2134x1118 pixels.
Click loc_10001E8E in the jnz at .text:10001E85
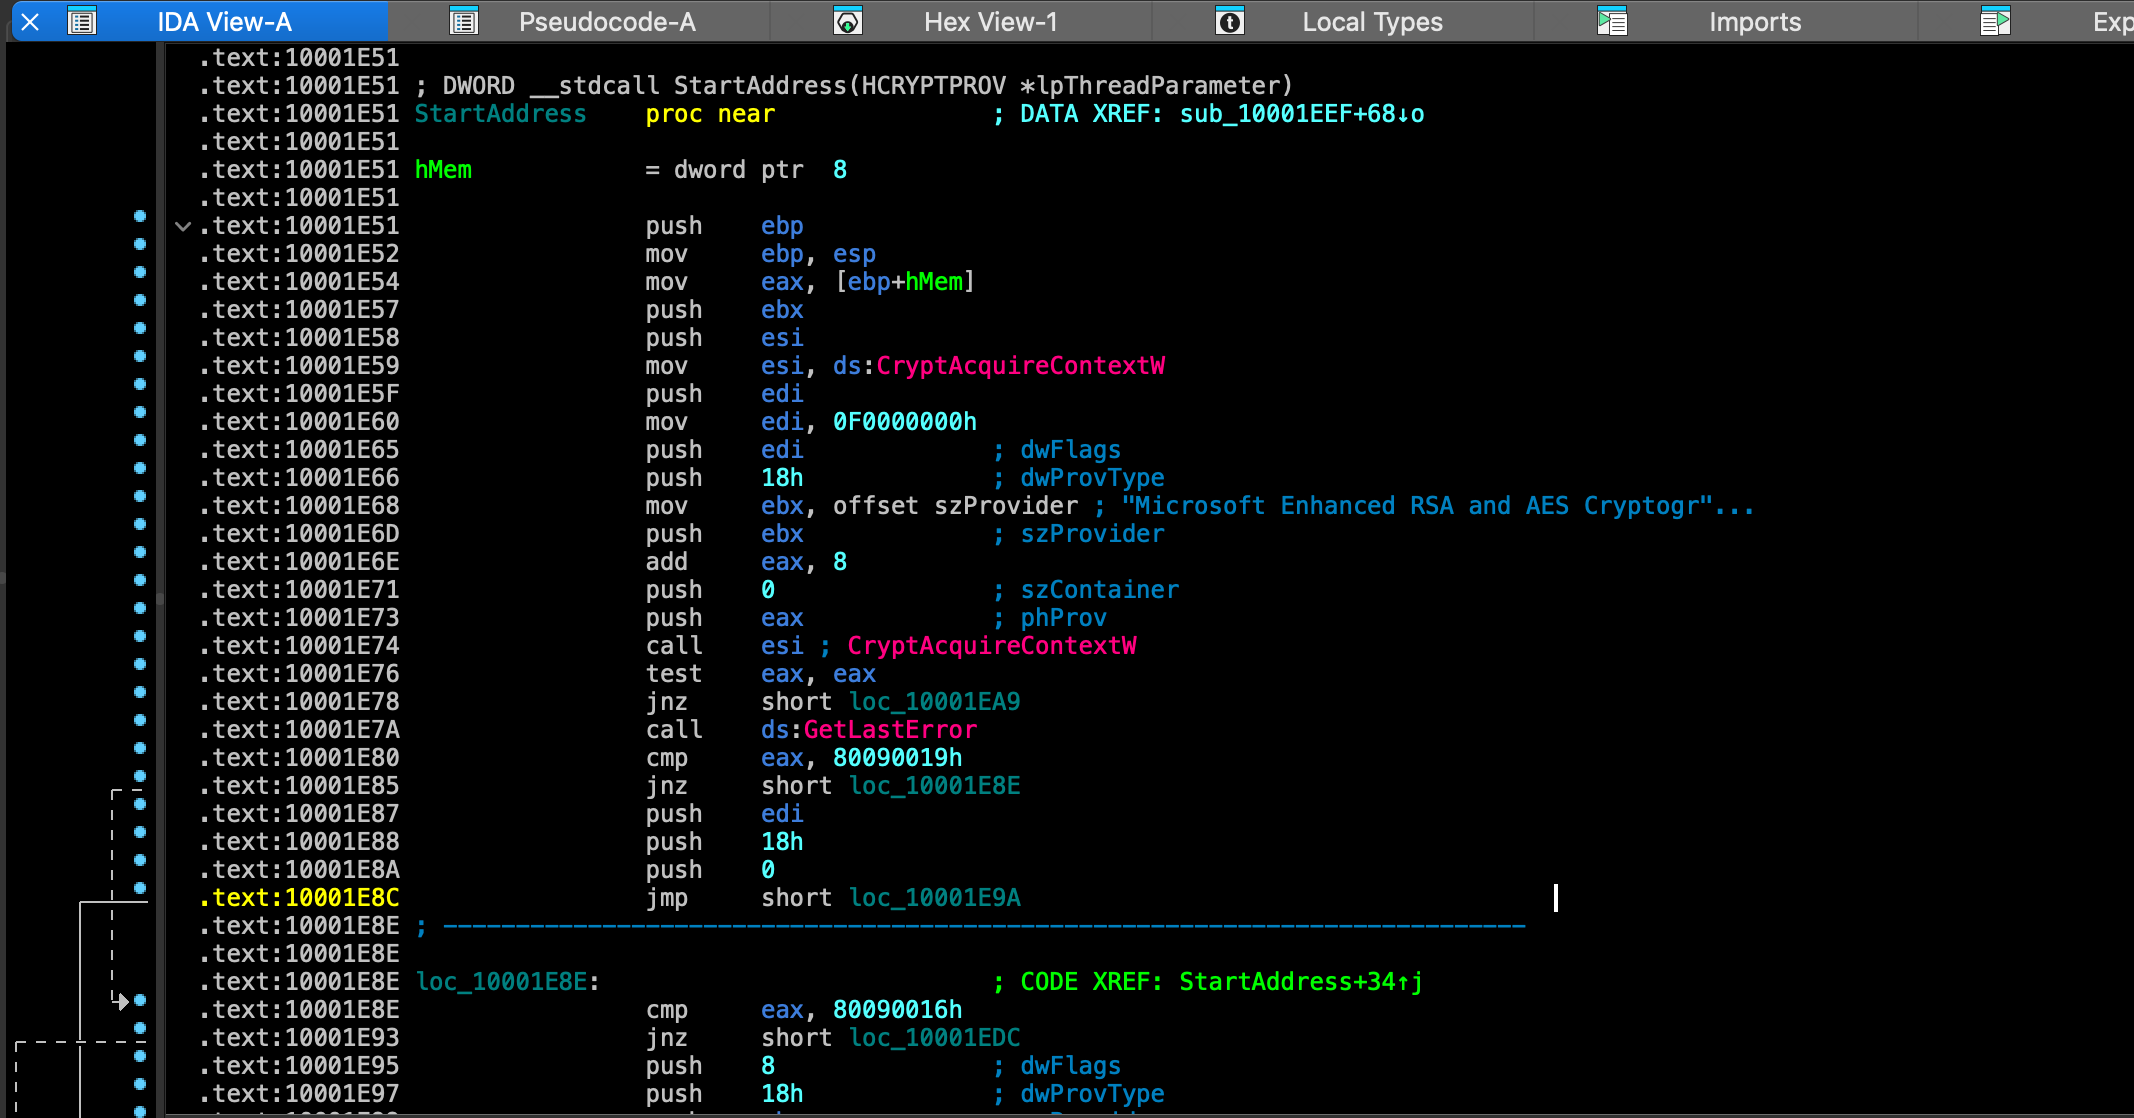(934, 786)
